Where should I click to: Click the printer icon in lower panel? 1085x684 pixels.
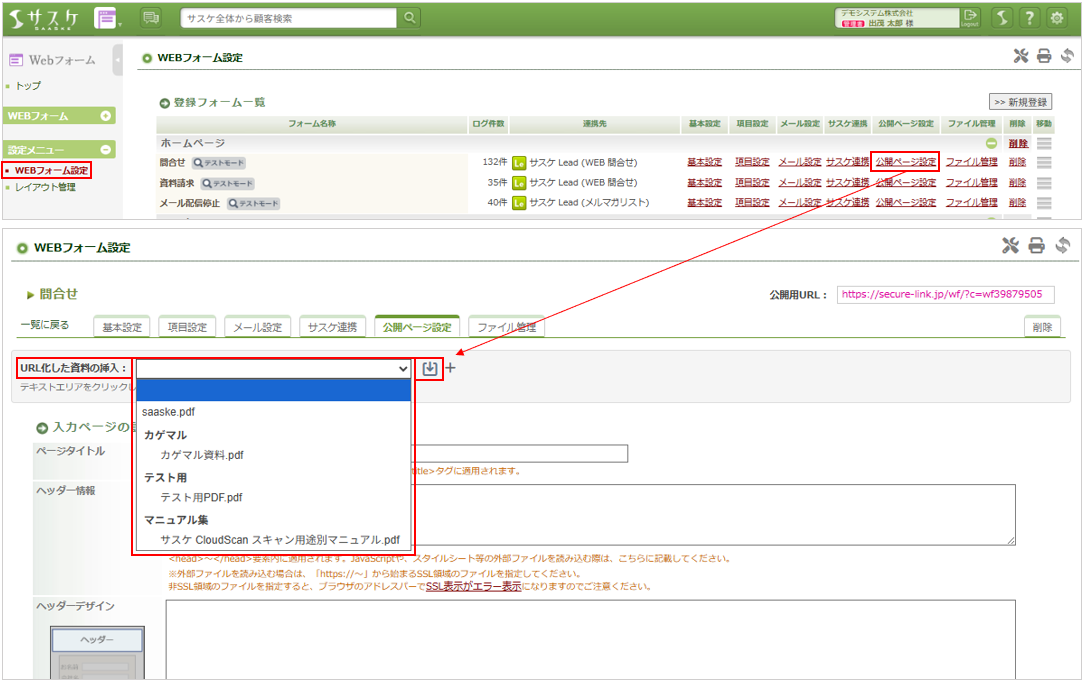[1037, 246]
